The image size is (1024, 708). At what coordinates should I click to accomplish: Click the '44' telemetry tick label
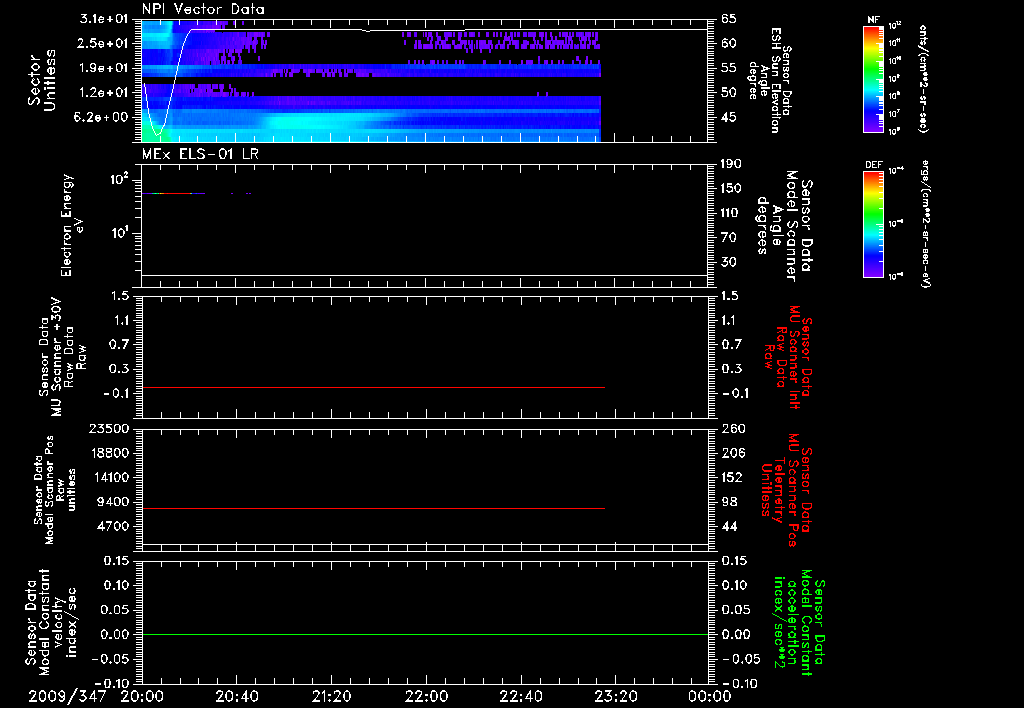coord(729,526)
